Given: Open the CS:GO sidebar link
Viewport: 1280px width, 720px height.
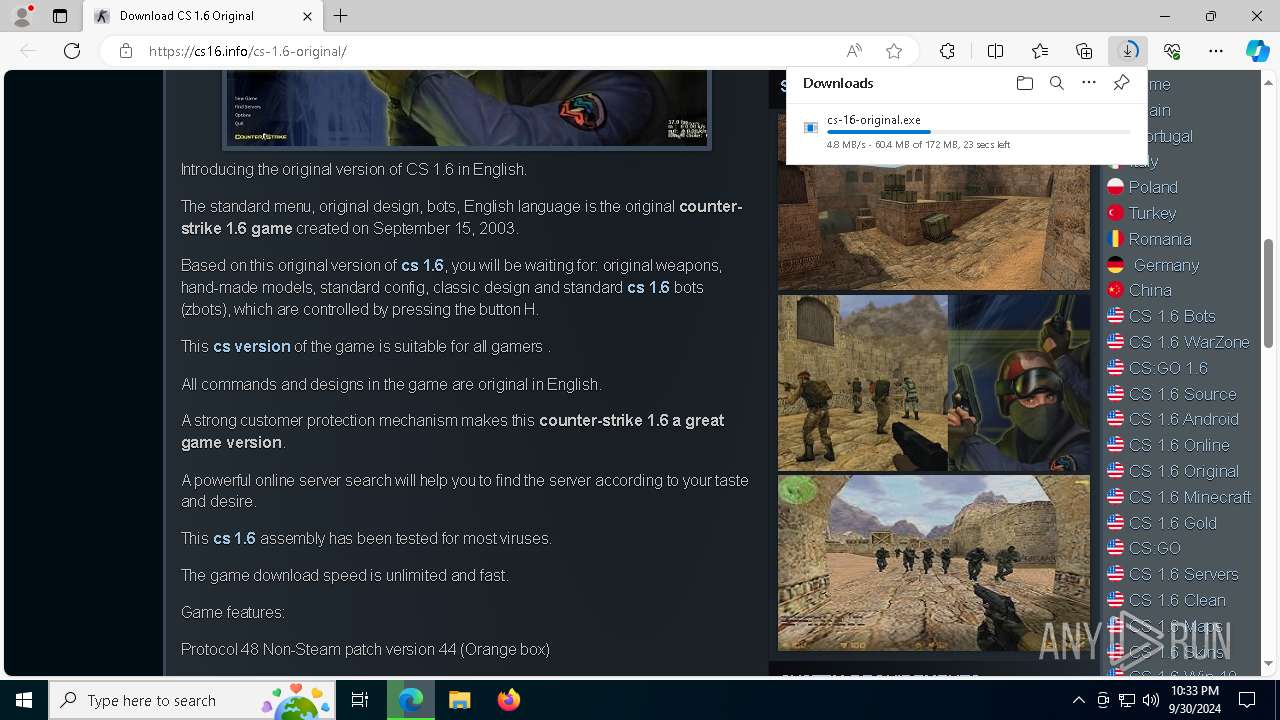Looking at the screenshot, I should [1155, 548].
